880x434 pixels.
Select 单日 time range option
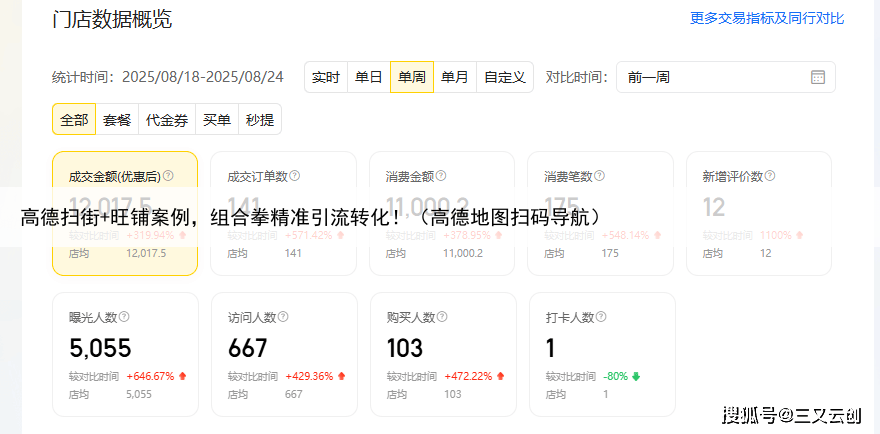[369, 77]
